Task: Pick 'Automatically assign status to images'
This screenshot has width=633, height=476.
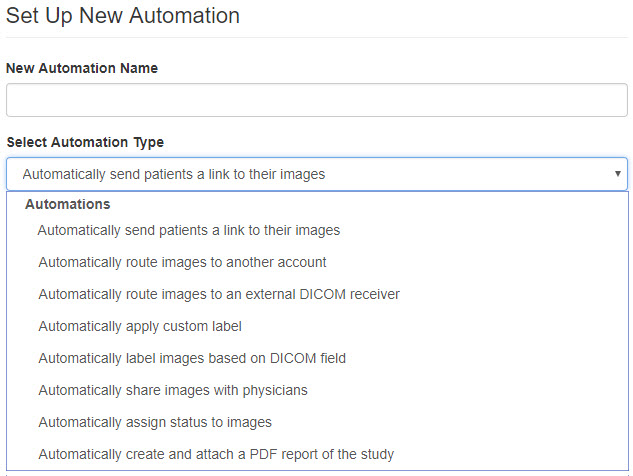Action: tap(155, 422)
